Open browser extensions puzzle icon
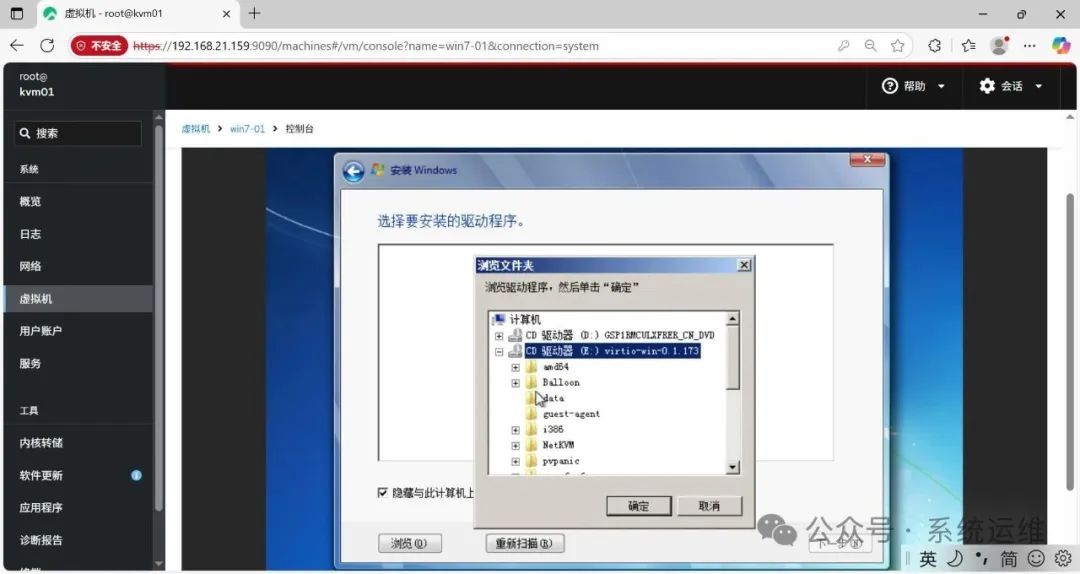Viewport: 1080px width, 574px height. [935, 45]
